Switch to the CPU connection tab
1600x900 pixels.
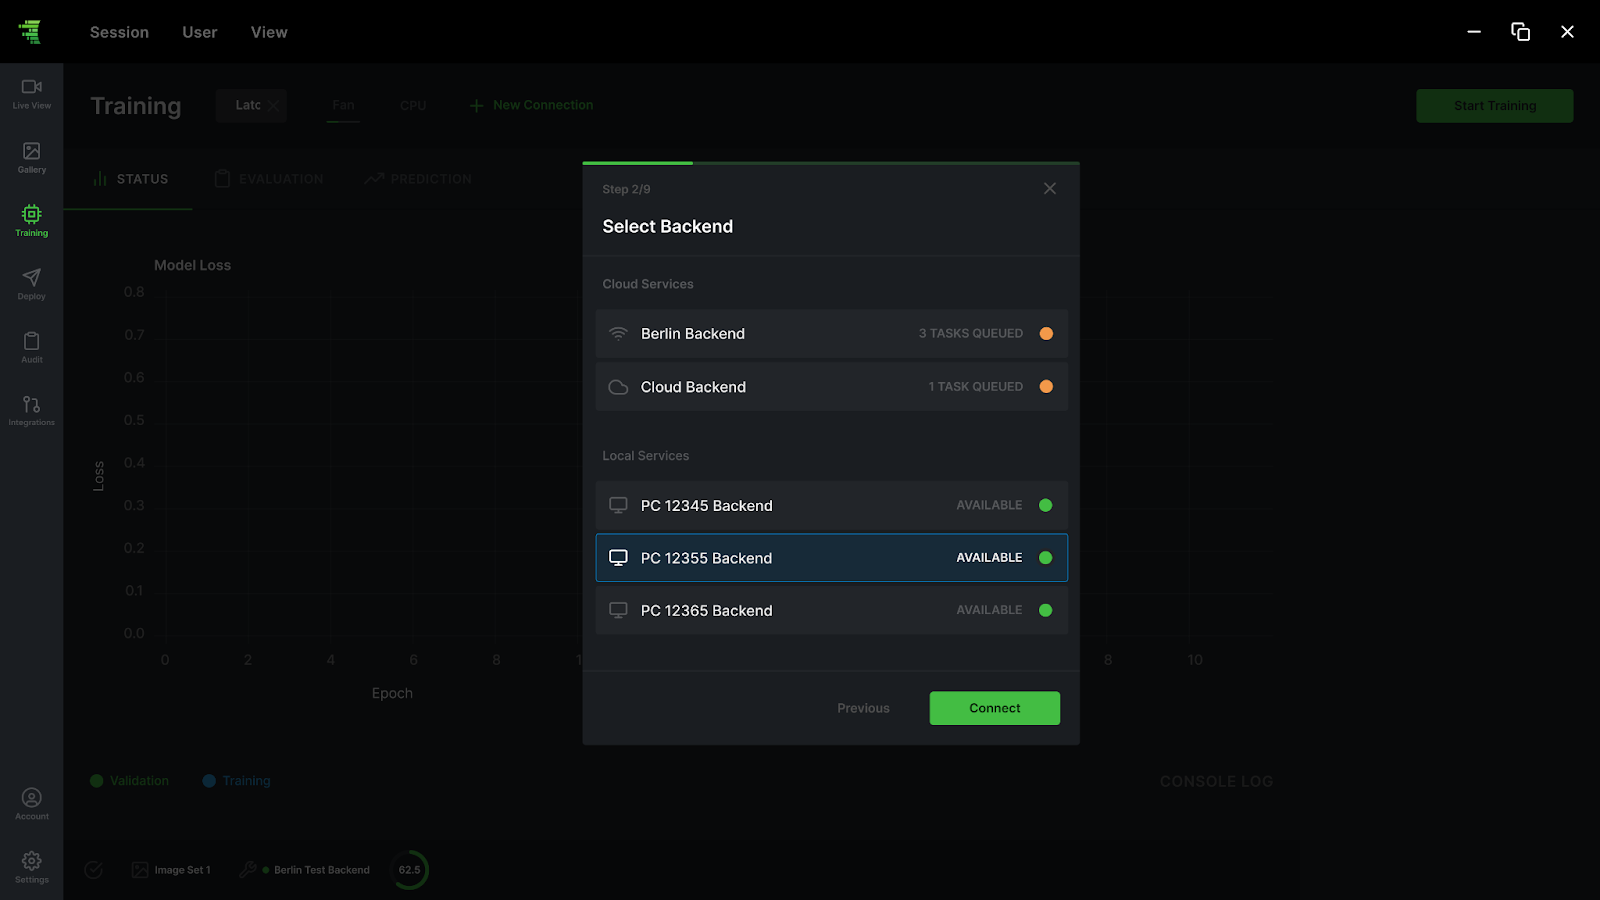pos(413,105)
